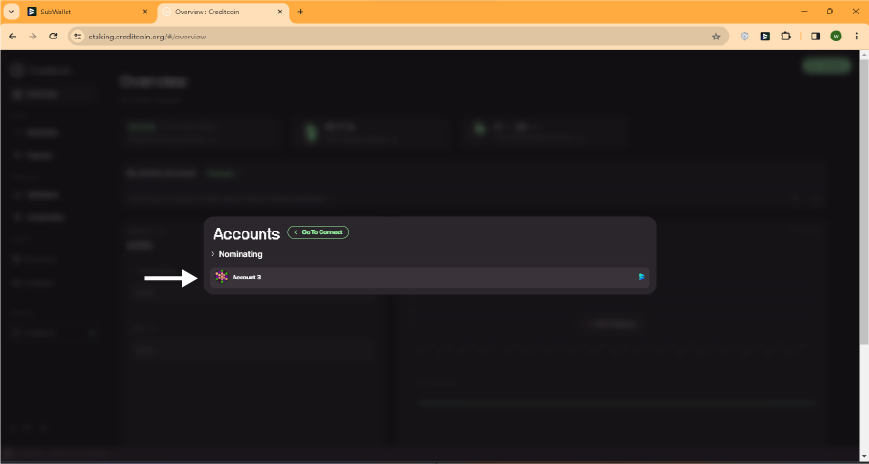Go back to the previous page

13,36
